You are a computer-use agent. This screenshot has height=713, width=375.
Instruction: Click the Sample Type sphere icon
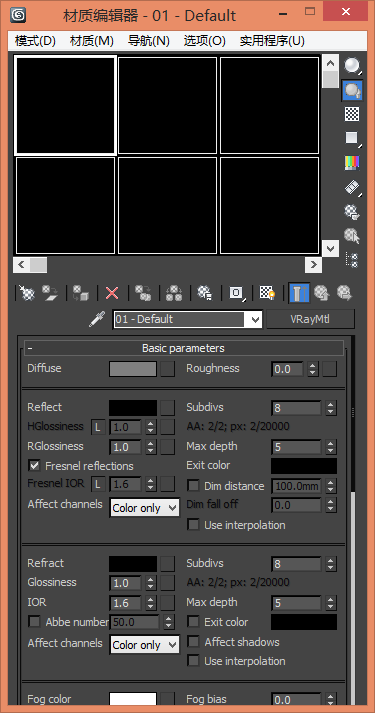(x=352, y=65)
